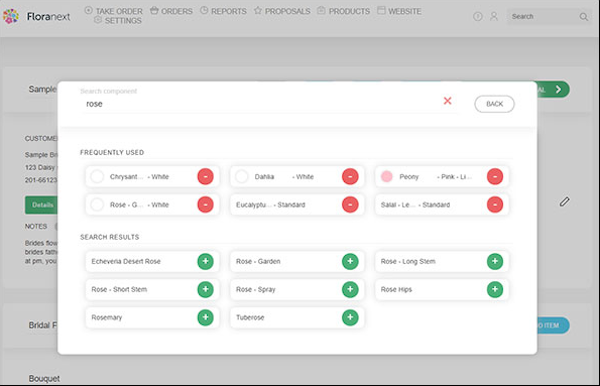Select the Salal Standard item
Viewport: 600px width, 386px height.
442,205
